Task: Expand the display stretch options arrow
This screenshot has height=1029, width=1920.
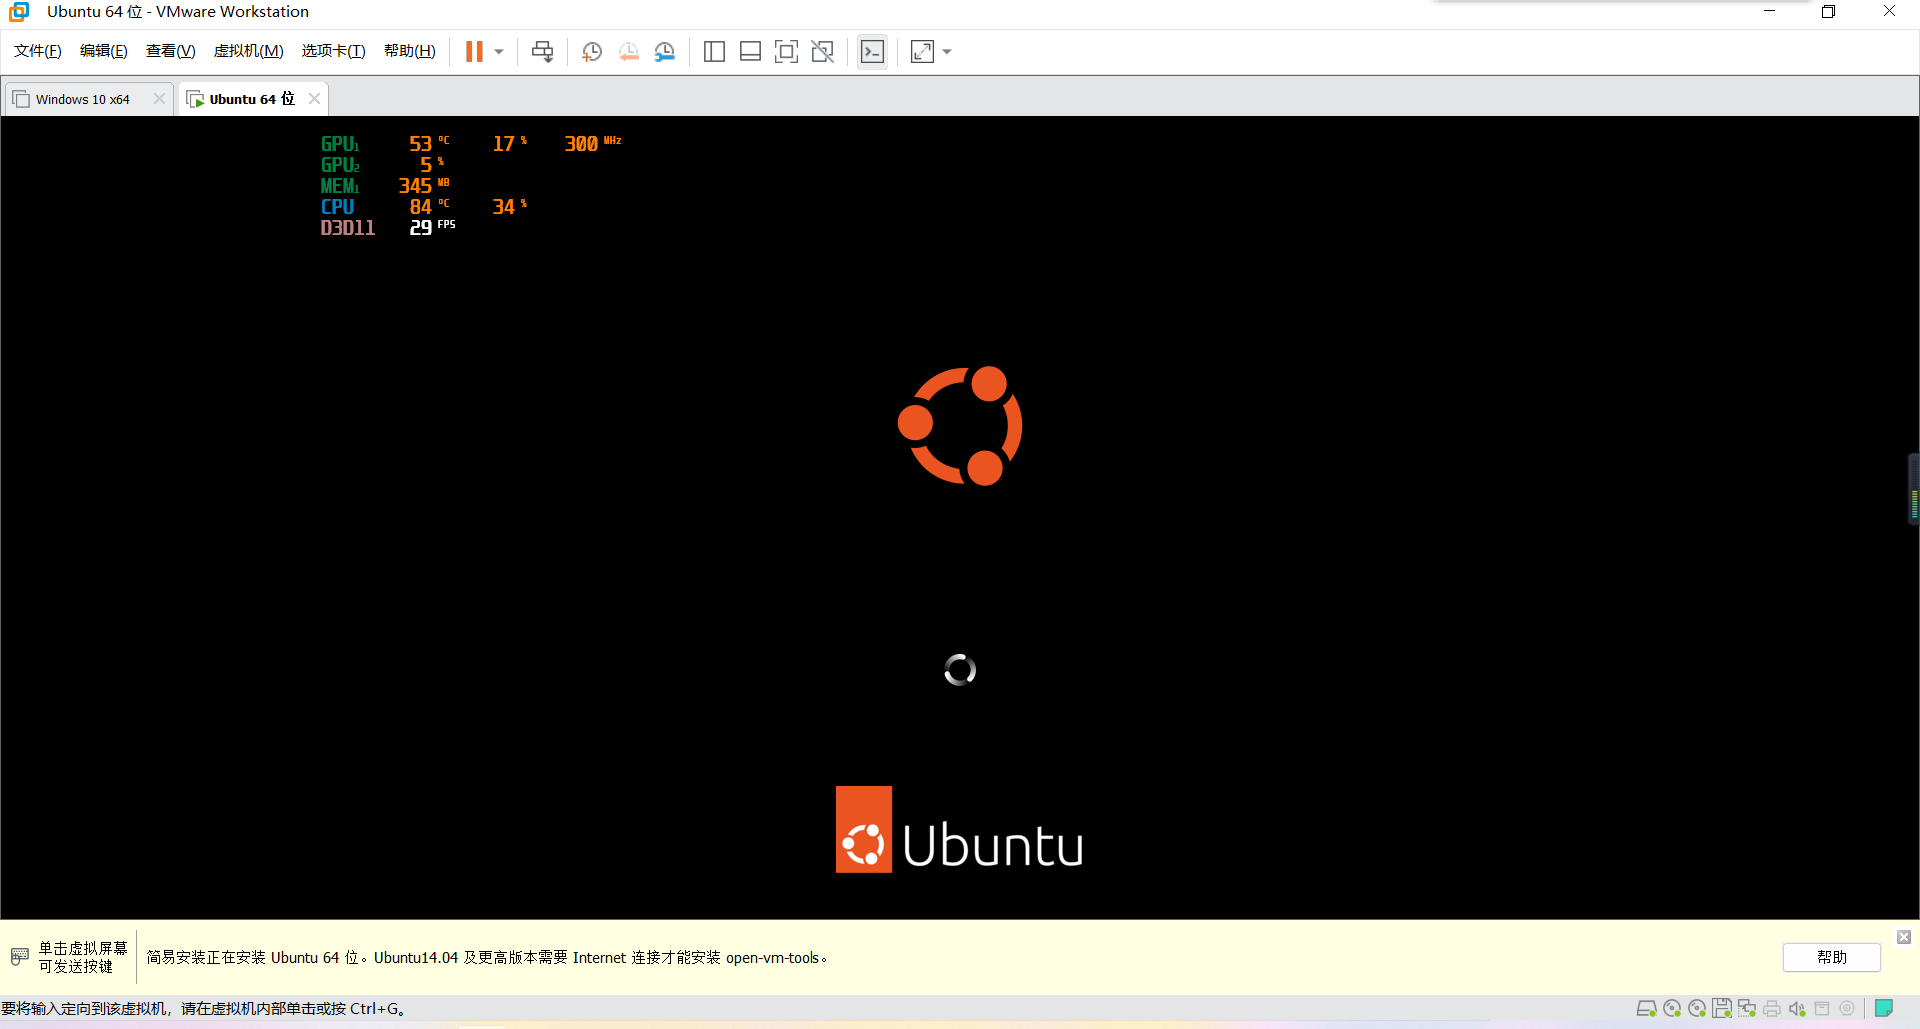Action: [x=947, y=52]
